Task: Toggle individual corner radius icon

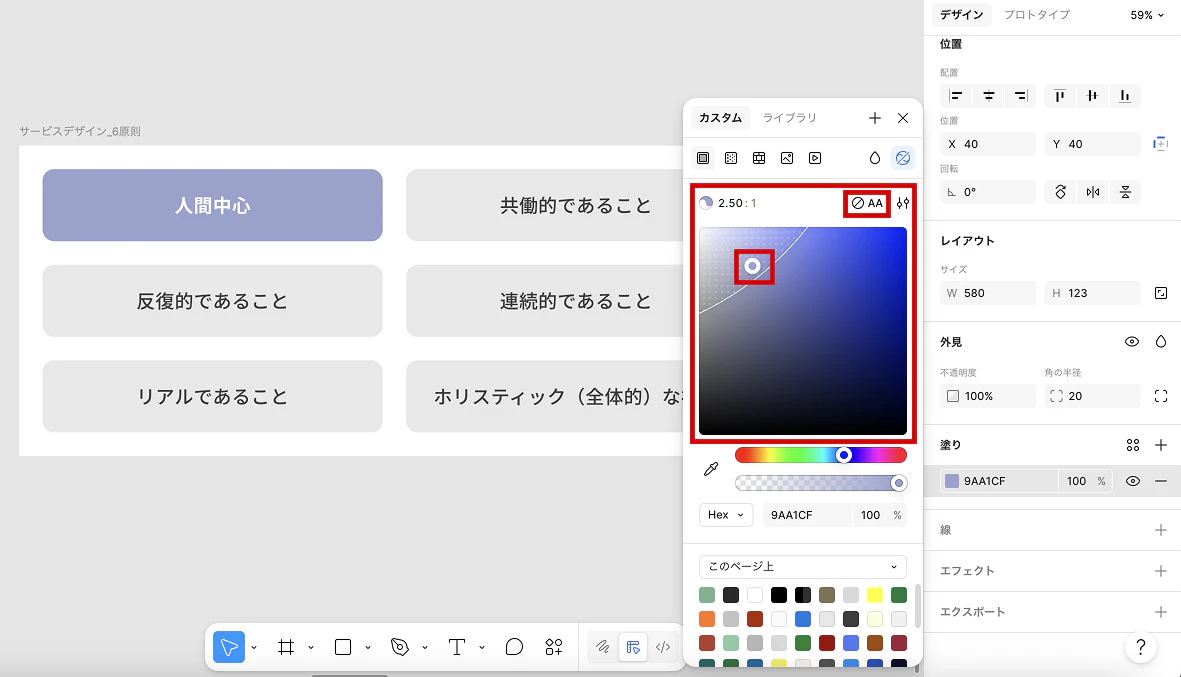Action: click(x=1161, y=396)
